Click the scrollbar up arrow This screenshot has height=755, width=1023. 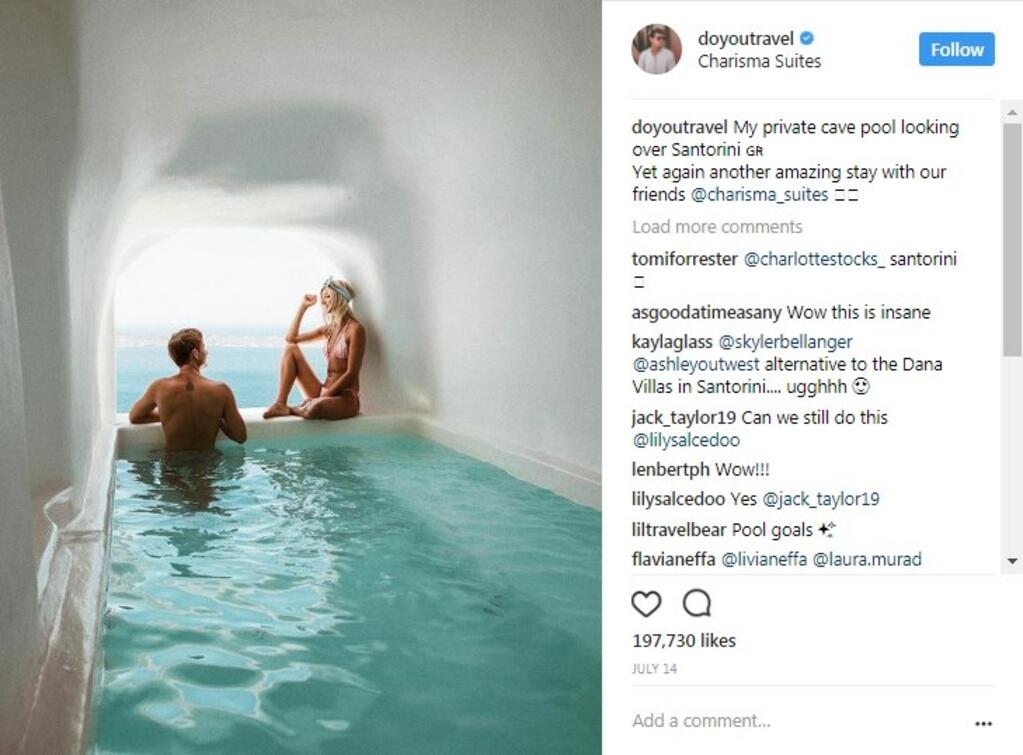tap(1012, 112)
